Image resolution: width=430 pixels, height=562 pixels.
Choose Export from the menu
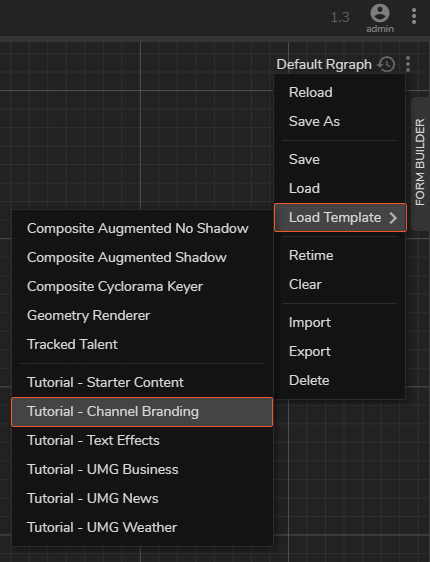pos(340,352)
